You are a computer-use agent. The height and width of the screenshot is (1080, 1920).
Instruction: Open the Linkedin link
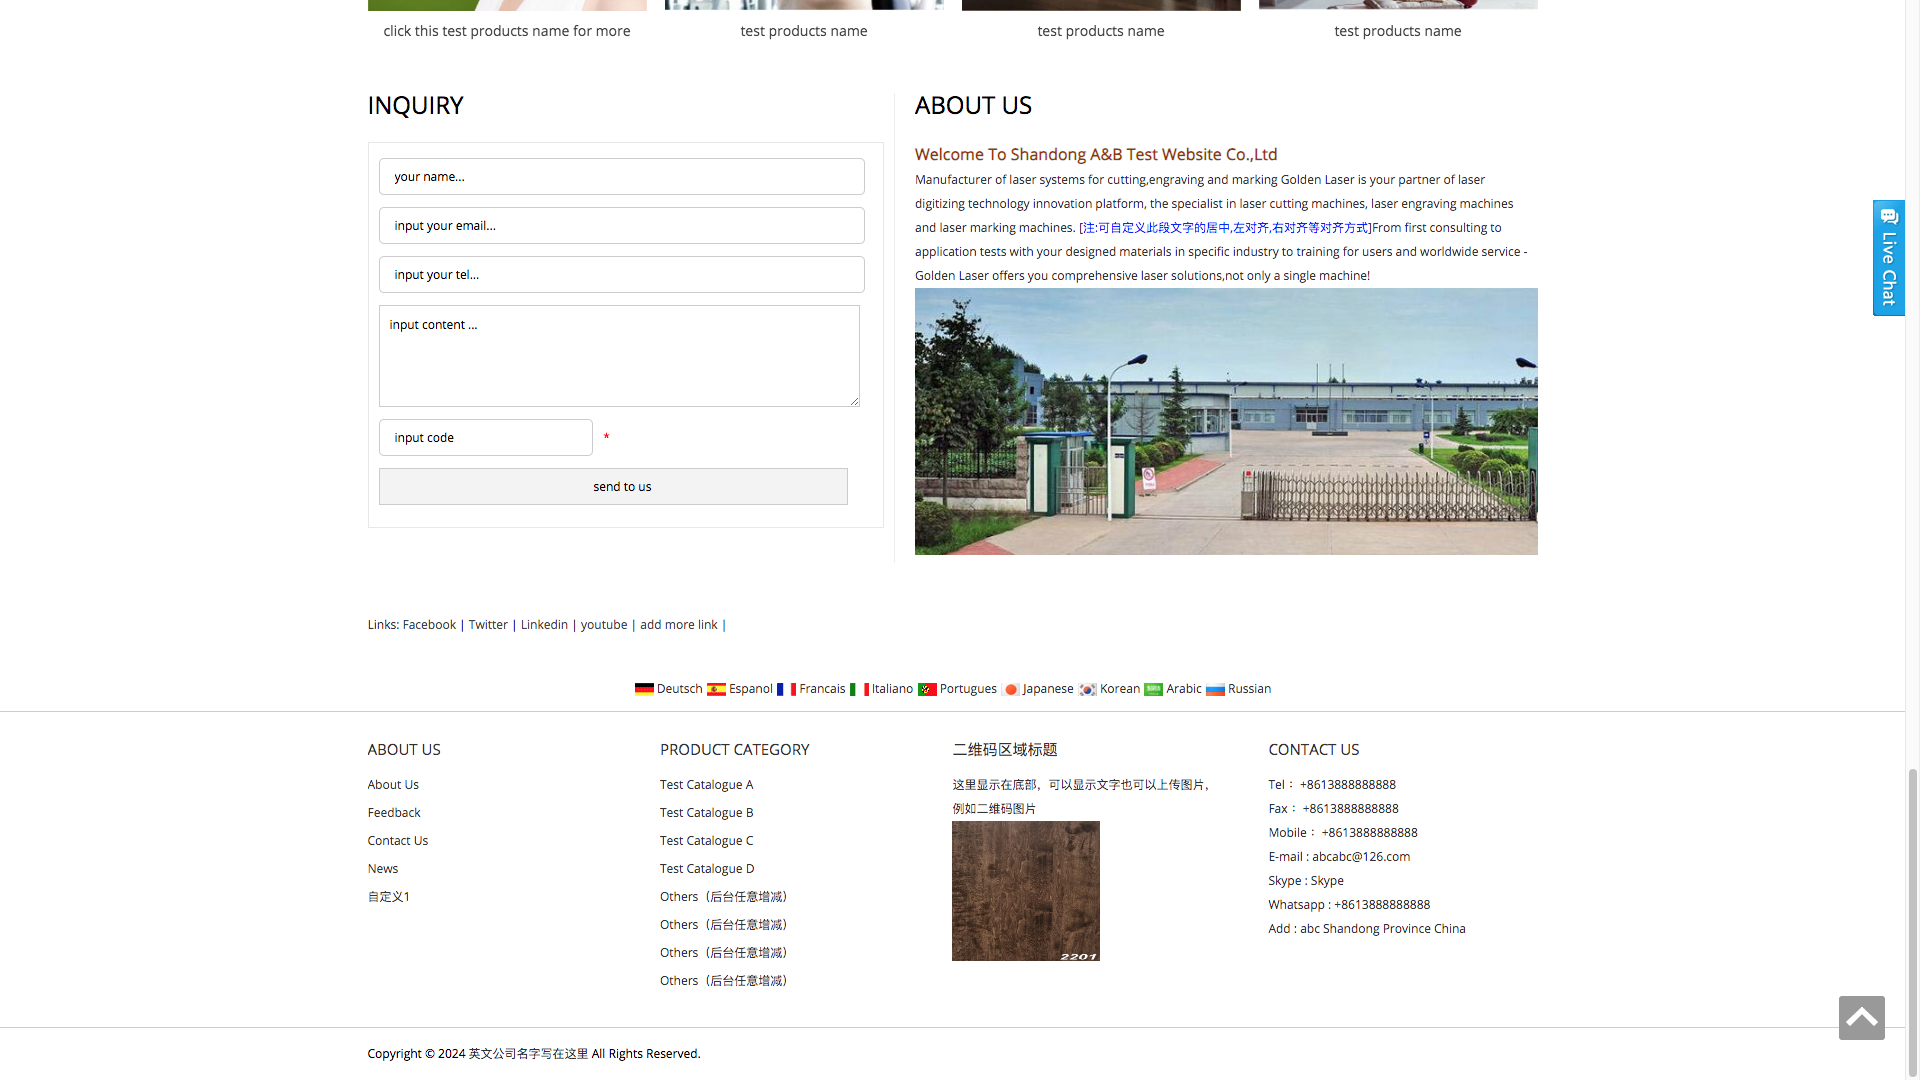pos(544,625)
